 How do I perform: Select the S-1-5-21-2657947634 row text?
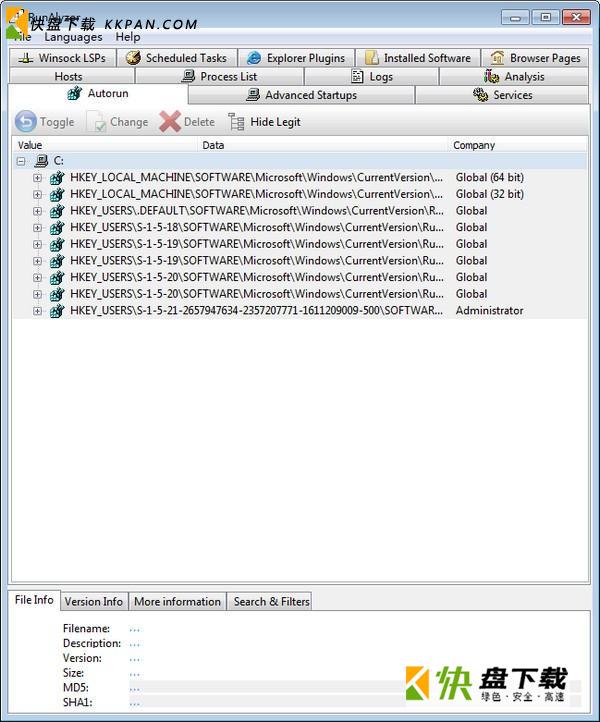pyautogui.click(x=256, y=311)
